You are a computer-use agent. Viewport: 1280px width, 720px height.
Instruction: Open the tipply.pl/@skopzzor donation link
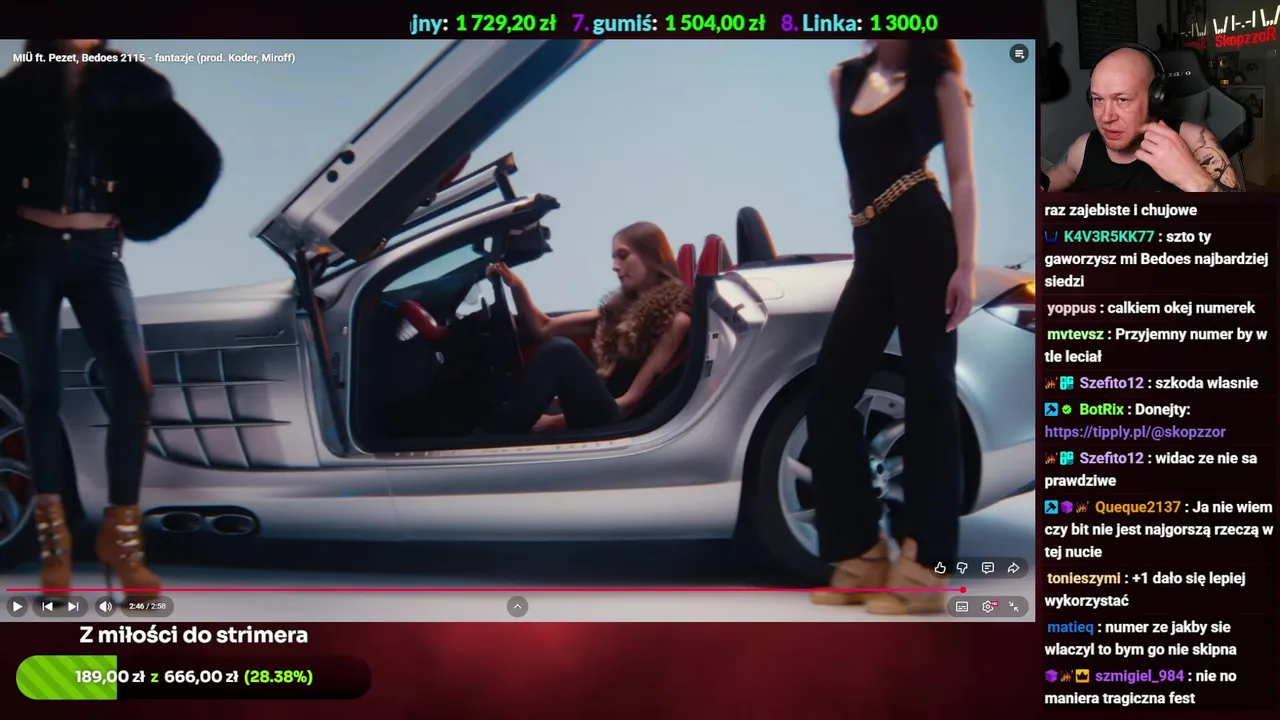pyautogui.click(x=1135, y=432)
